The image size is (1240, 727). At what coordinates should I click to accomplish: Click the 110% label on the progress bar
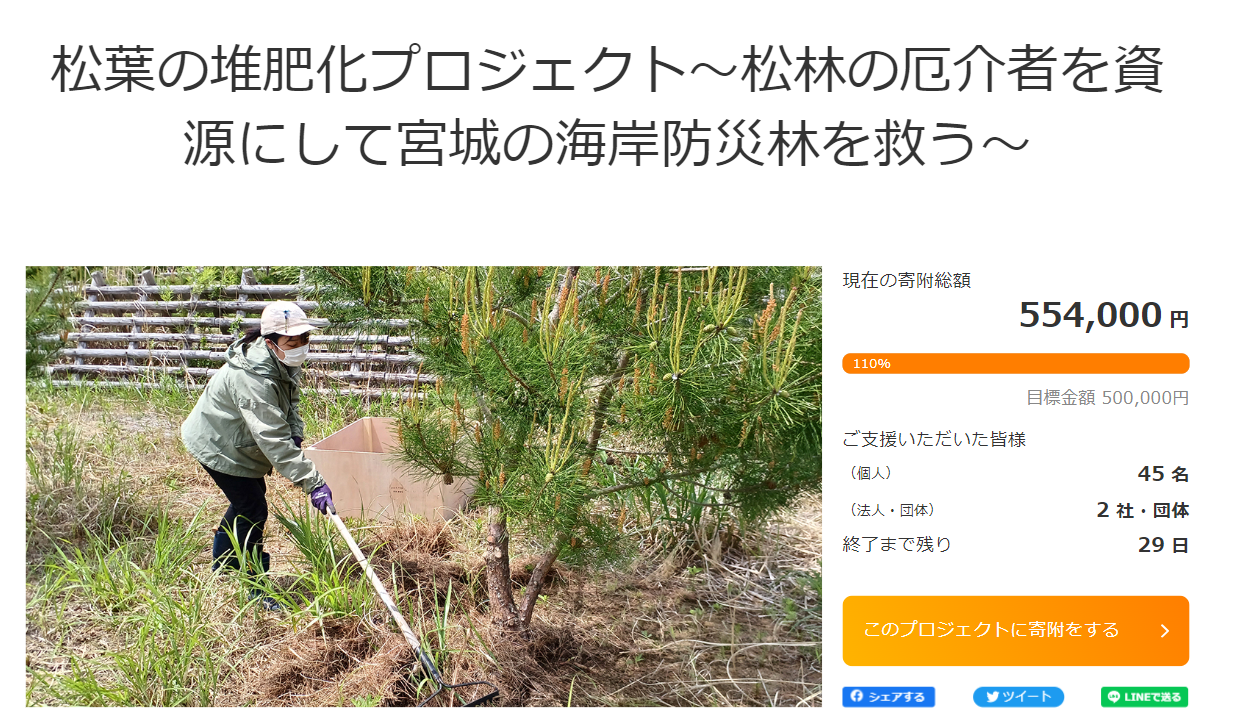coord(871,363)
